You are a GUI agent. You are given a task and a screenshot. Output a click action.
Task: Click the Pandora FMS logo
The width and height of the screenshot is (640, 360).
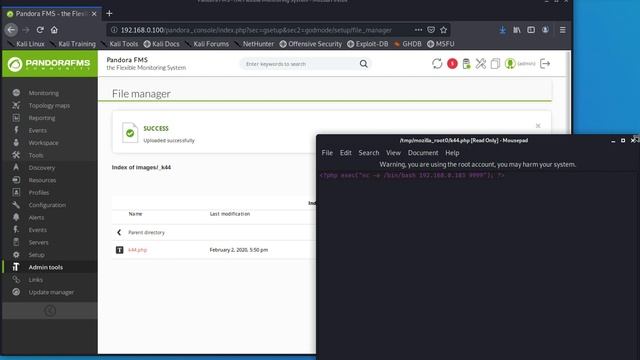pos(50,64)
